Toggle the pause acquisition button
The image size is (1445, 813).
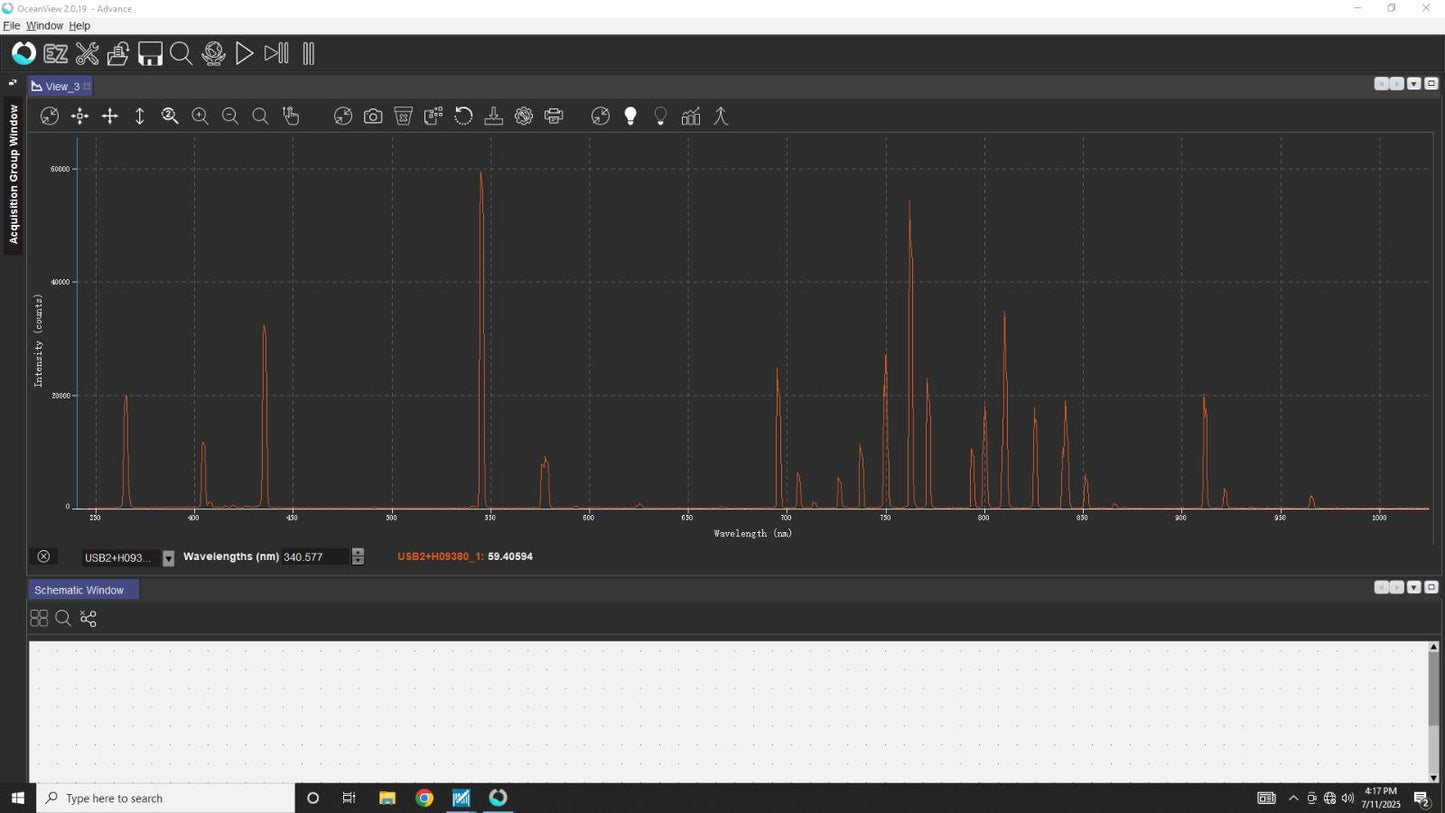click(308, 54)
